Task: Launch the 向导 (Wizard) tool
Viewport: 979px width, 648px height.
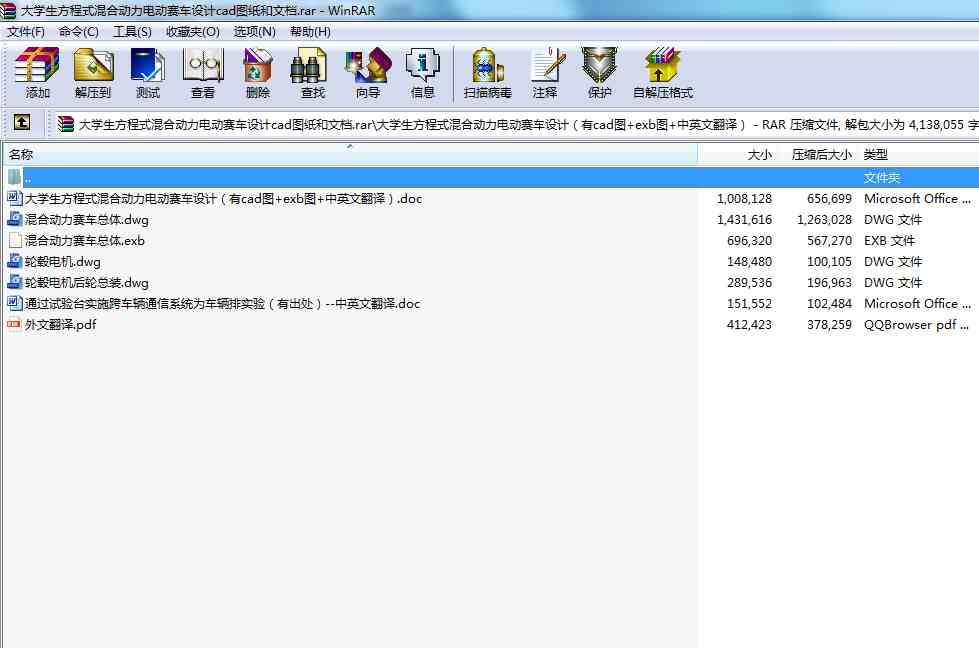Action: (367, 73)
